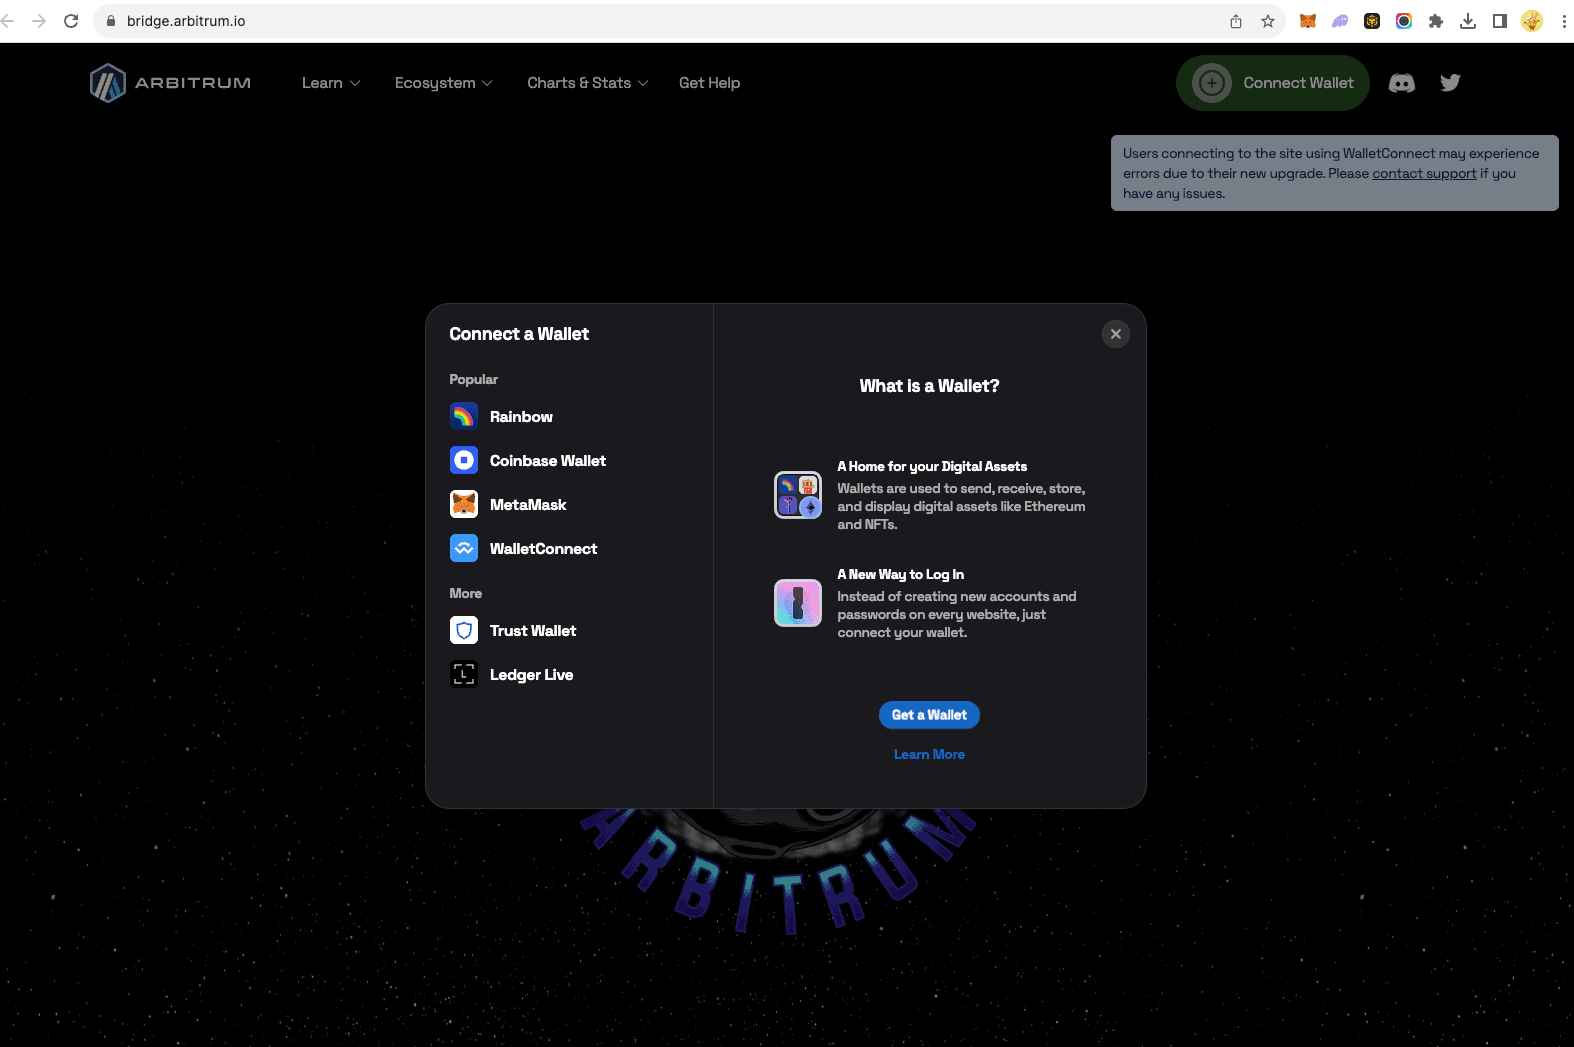Click the MetaMask fox icon in wallet list

464,504
